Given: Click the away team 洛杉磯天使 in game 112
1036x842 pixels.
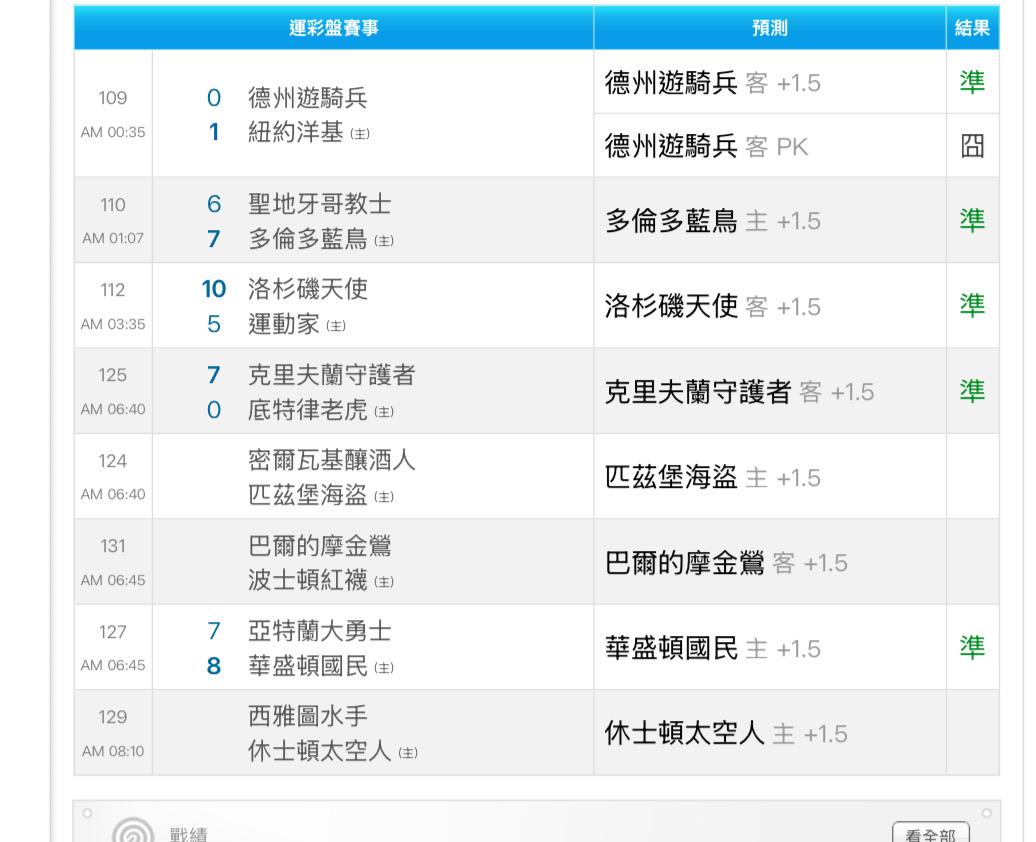Looking at the screenshot, I should 307,289.
